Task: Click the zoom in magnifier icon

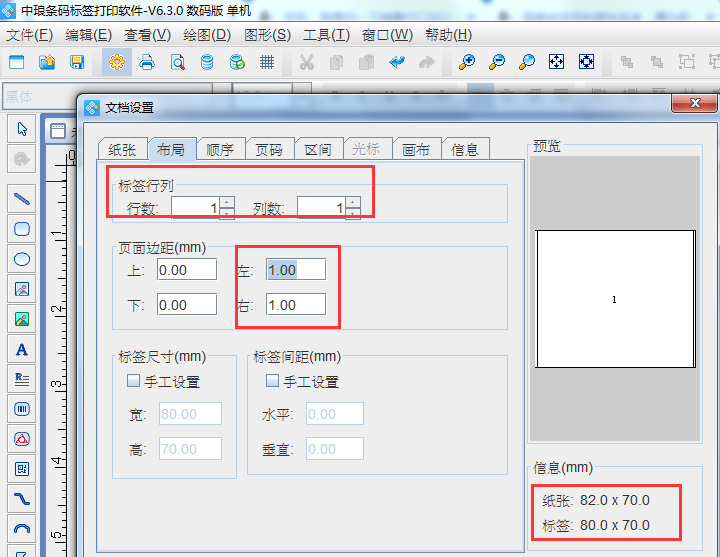Action: [x=466, y=62]
